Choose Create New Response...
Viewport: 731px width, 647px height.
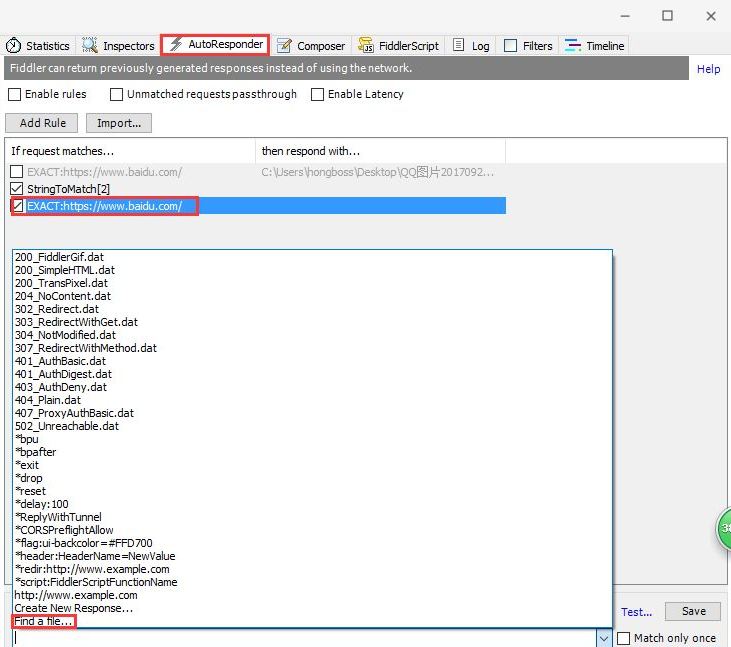tap(311, 608)
